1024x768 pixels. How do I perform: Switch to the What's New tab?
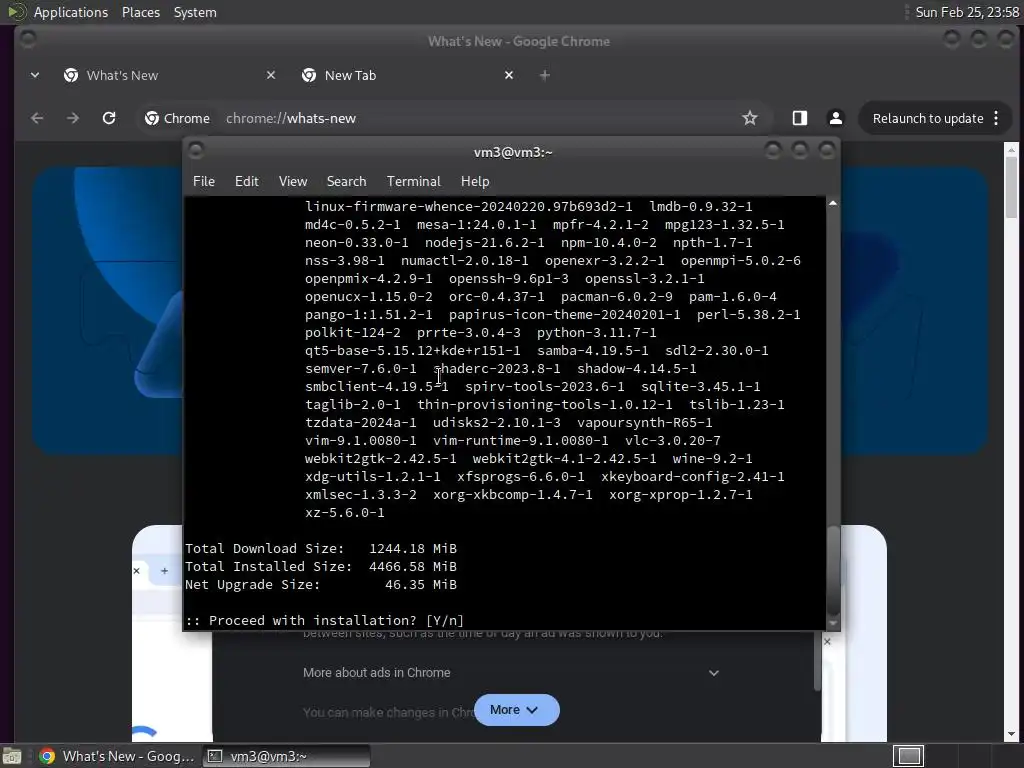pyautogui.click(x=167, y=75)
